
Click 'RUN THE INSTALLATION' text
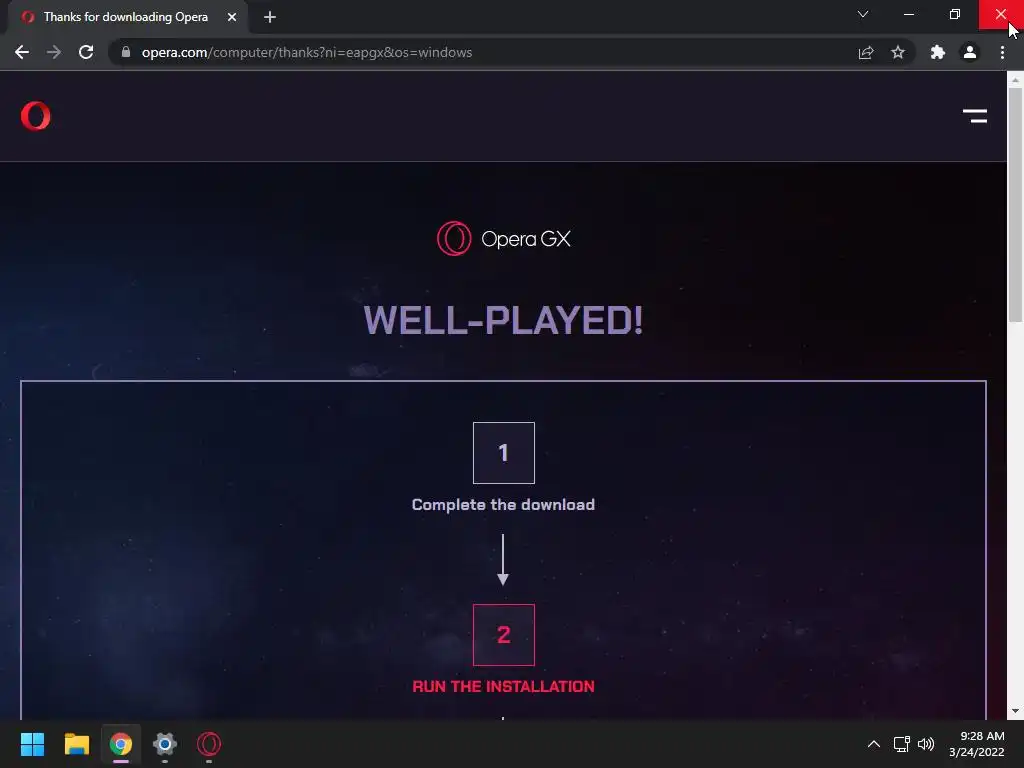point(503,686)
